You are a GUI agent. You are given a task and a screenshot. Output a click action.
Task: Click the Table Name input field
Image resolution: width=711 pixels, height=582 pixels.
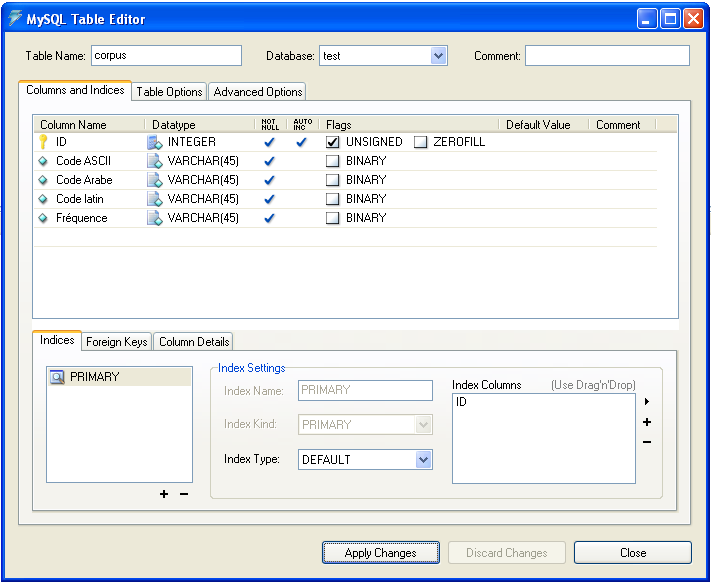(166, 56)
